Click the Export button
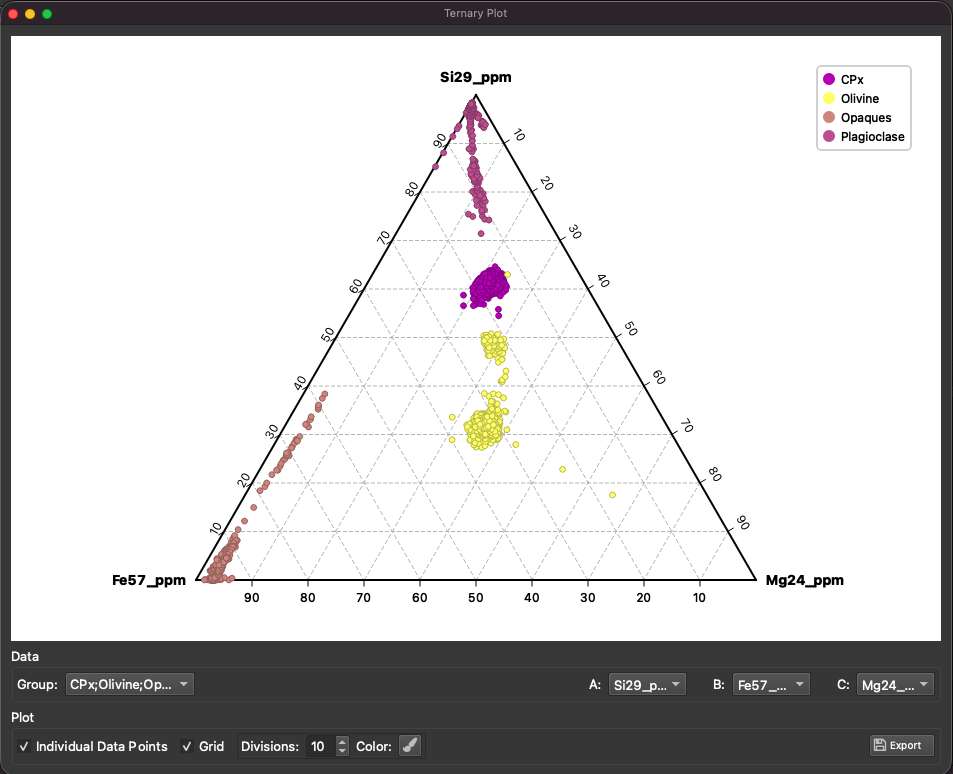The width and height of the screenshot is (953, 774). click(x=900, y=745)
